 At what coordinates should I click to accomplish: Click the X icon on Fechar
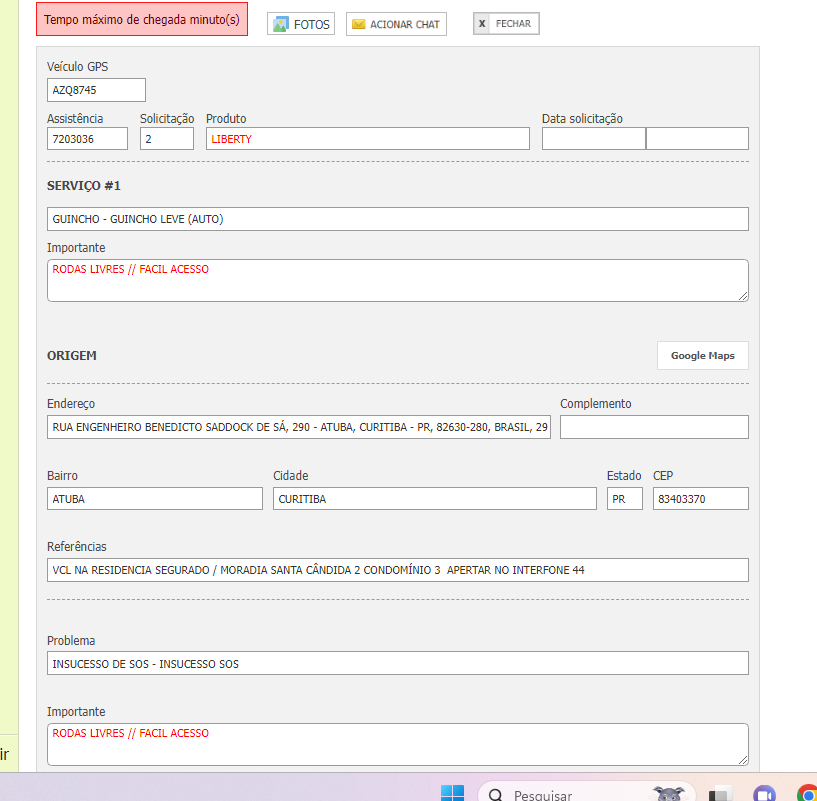pos(482,23)
